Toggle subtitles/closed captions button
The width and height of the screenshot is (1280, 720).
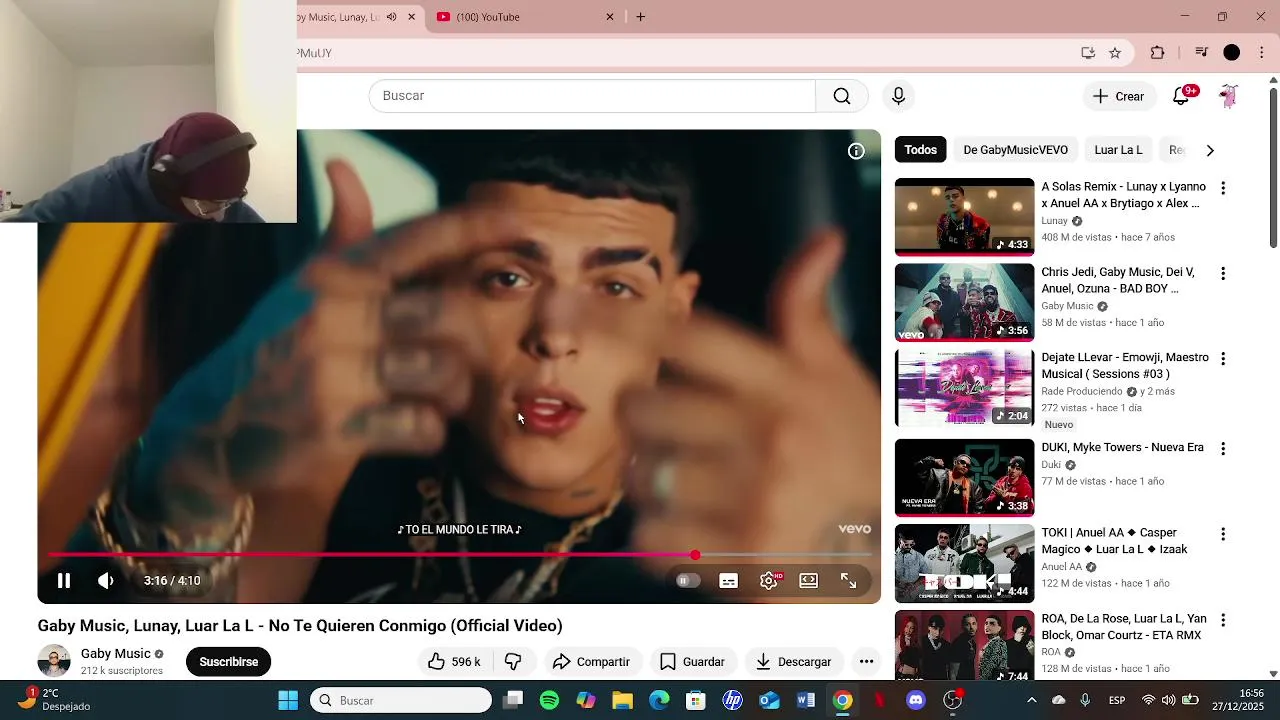(729, 581)
